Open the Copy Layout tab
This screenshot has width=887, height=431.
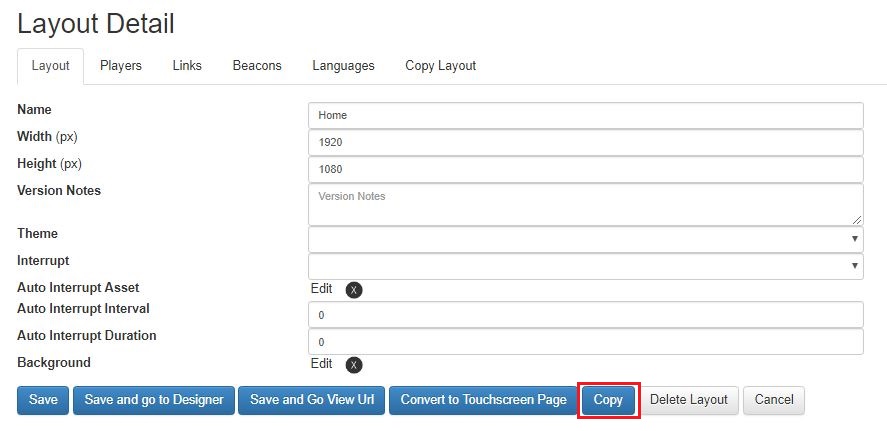pyautogui.click(x=441, y=66)
